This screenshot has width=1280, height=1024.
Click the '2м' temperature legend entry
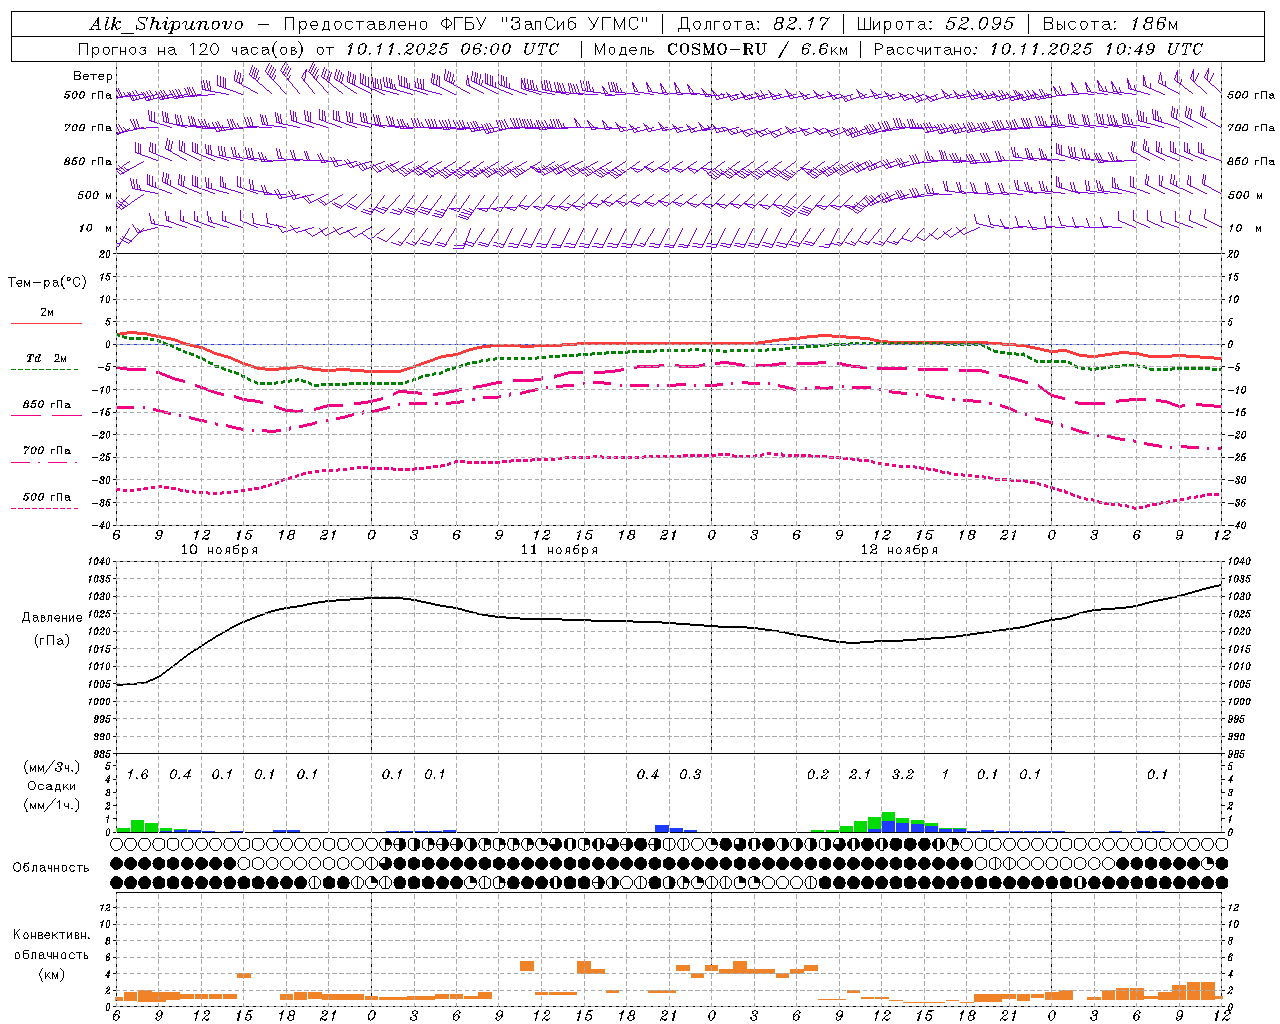click(x=47, y=312)
